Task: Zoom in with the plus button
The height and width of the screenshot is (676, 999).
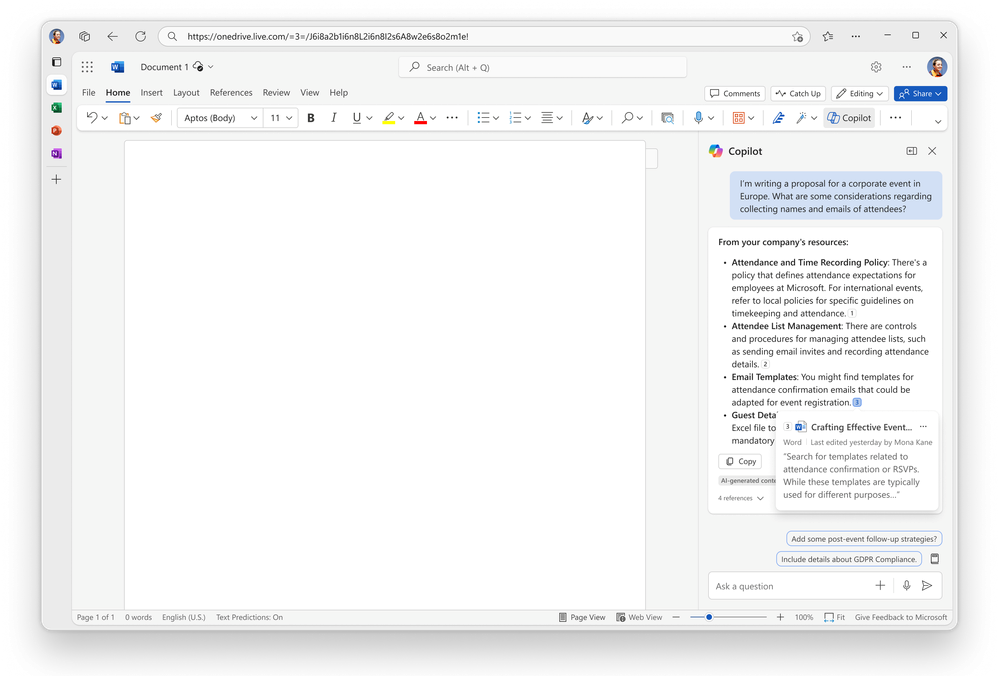Action: (780, 617)
